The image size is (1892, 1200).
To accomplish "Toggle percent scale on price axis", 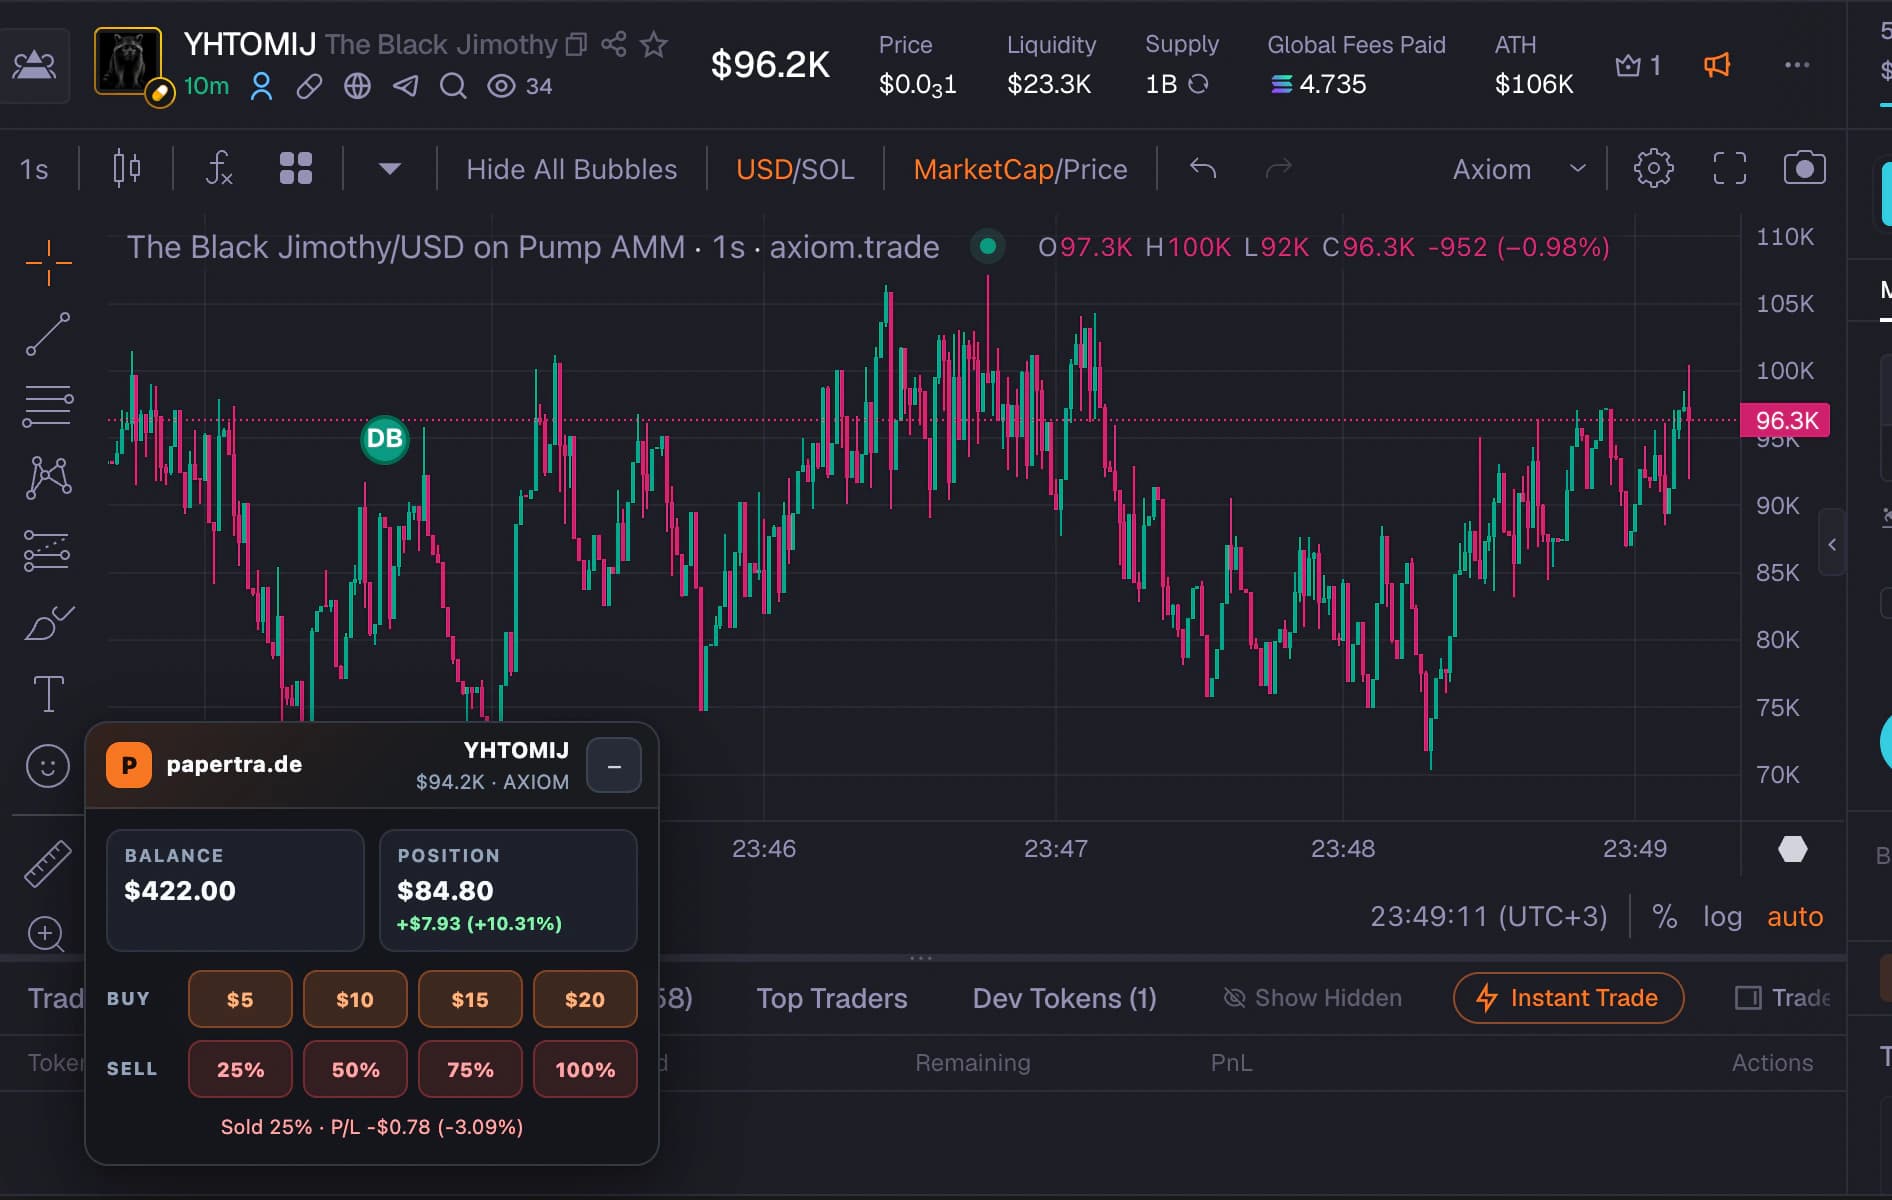I will point(1664,916).
